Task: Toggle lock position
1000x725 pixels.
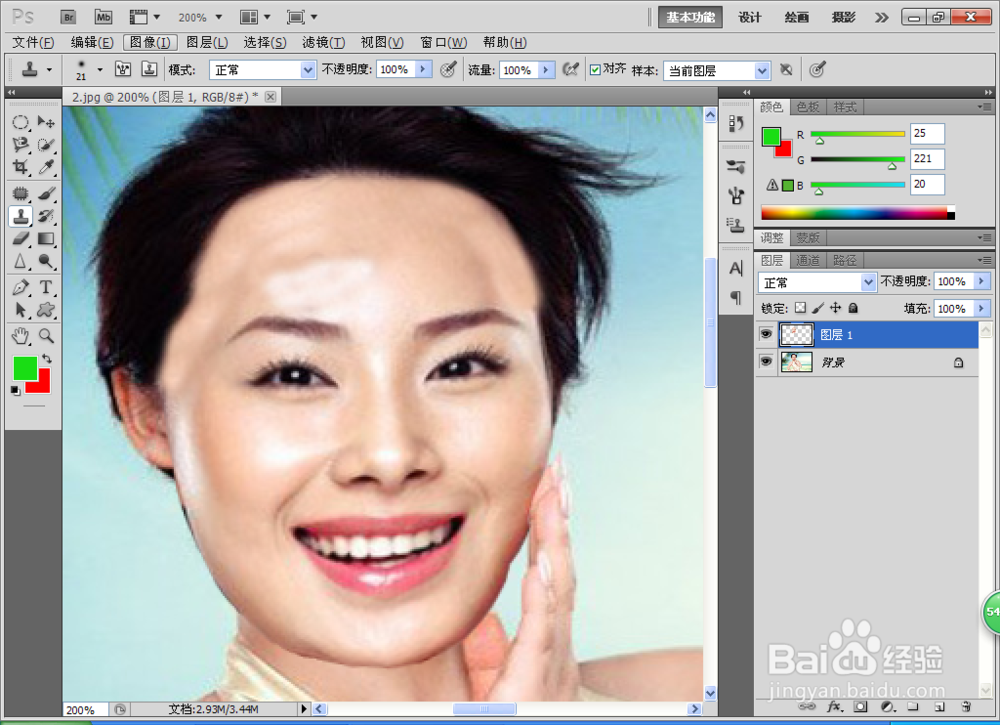Action: pos(835,308)
